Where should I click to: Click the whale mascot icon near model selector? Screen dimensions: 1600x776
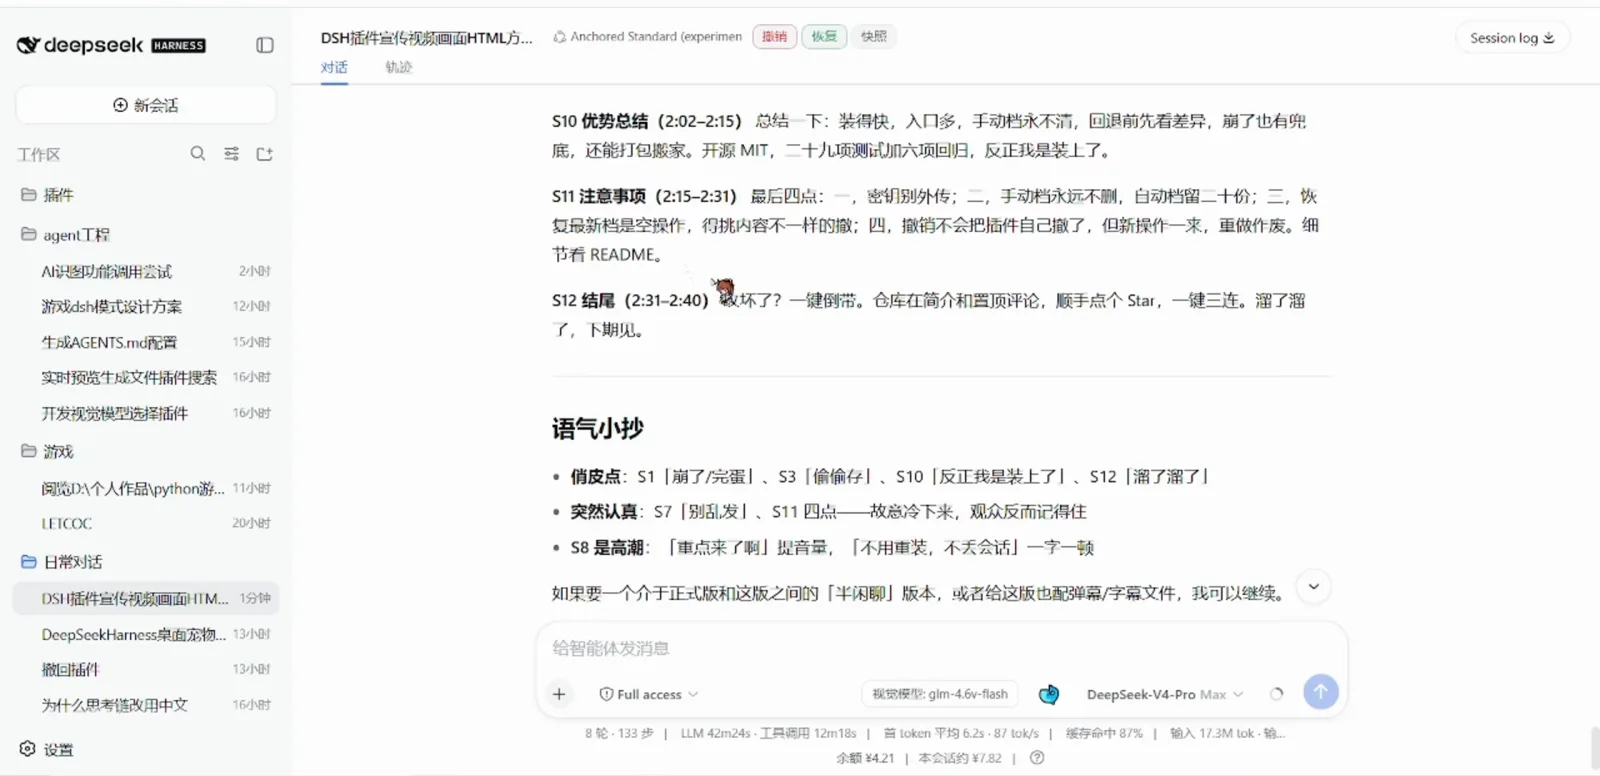(x=1048, y=694)
